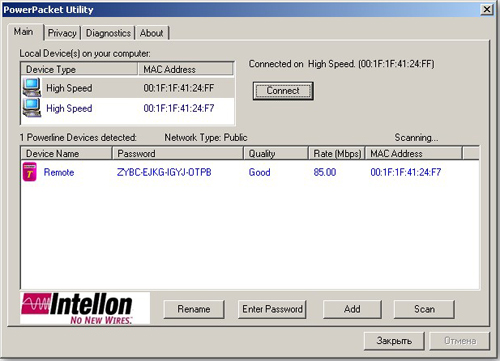Close the PowerPacket Utility window
This screenshot has height=361, width=500.
point(487,9)
